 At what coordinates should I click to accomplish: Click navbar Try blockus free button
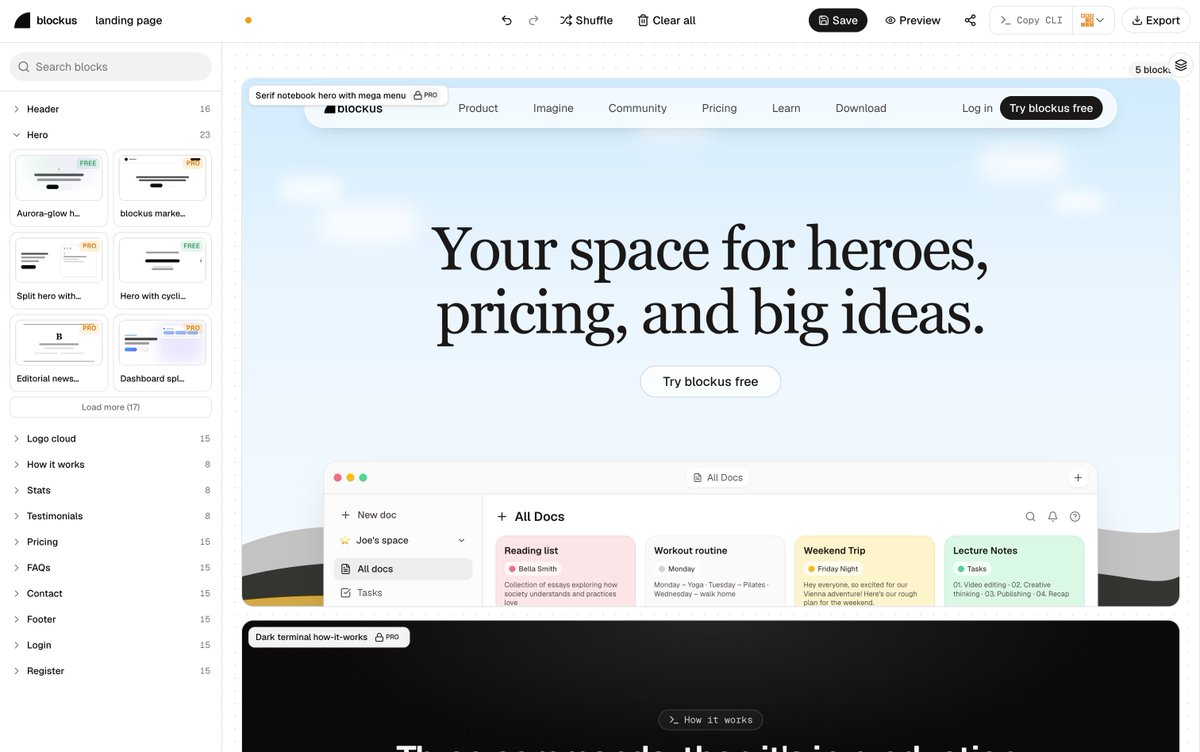(1051, 108)
